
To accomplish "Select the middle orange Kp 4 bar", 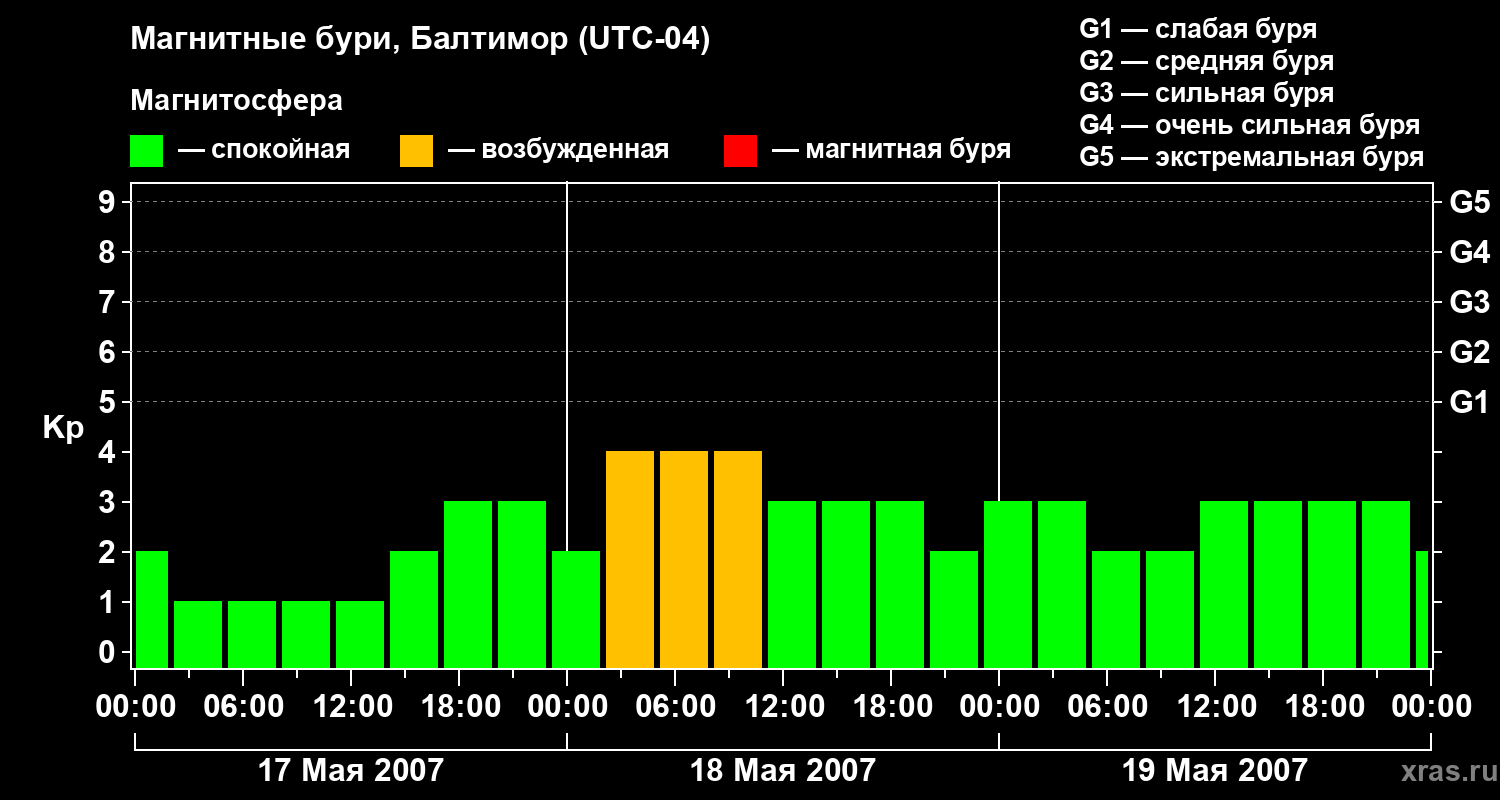I will [684, 559].
